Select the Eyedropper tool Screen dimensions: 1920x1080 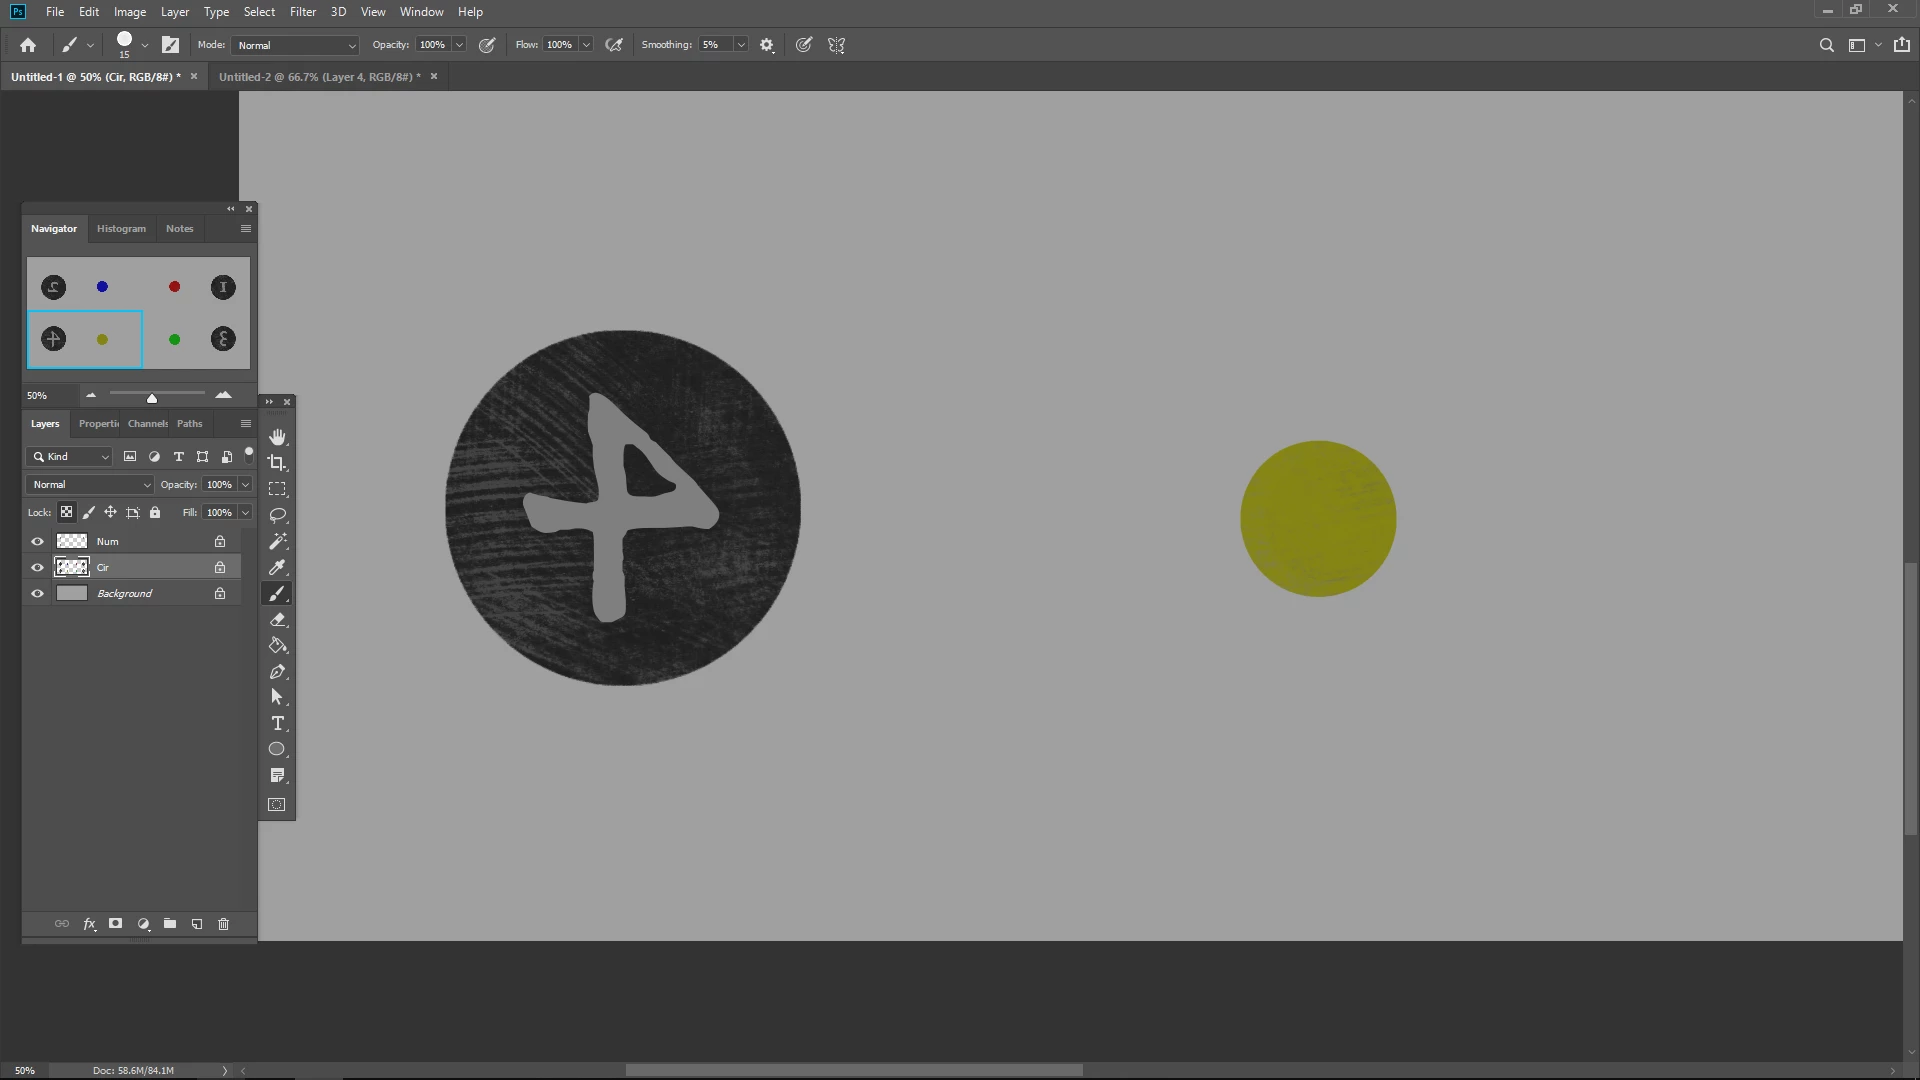click(x=278, y=567)
